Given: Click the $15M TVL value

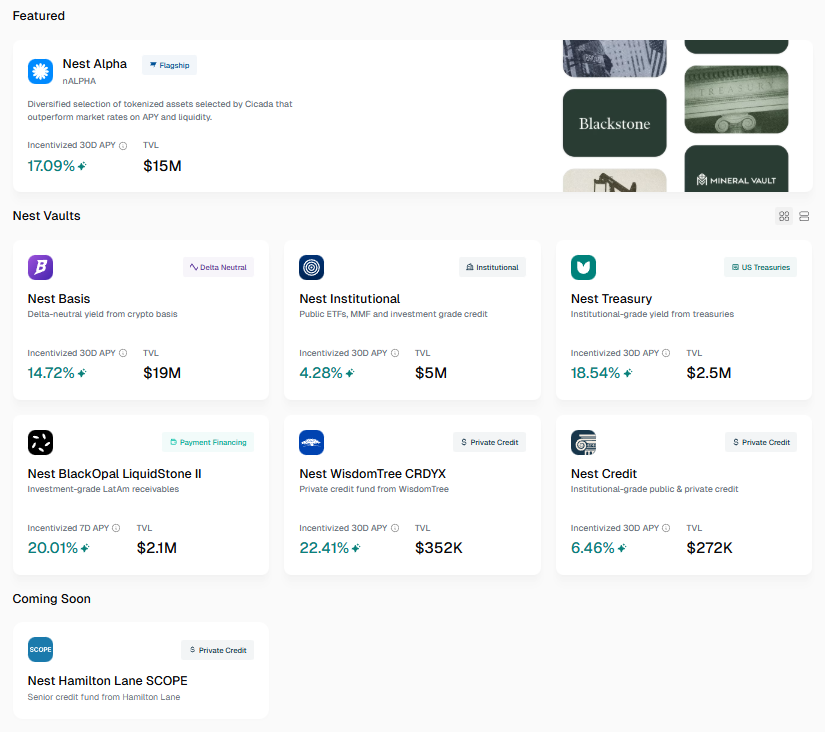Looking at the screenshot, I should pyautogui.click(x=163, y=166).
